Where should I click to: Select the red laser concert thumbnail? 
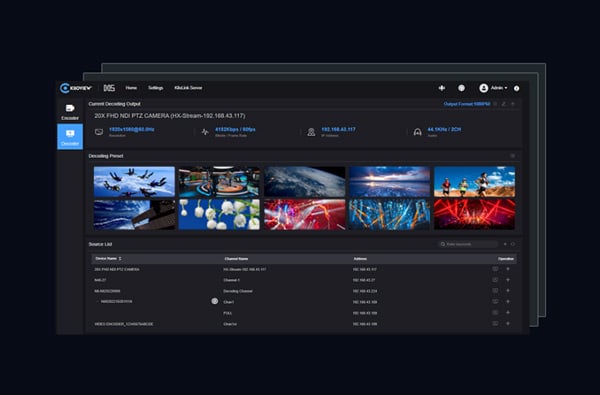click(474, 214)
